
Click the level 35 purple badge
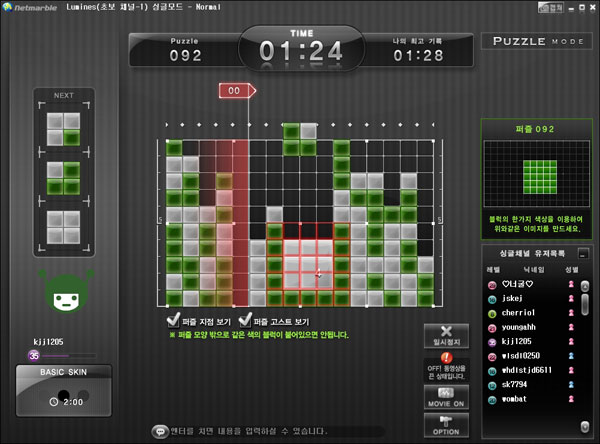click(x=34, y=355)
